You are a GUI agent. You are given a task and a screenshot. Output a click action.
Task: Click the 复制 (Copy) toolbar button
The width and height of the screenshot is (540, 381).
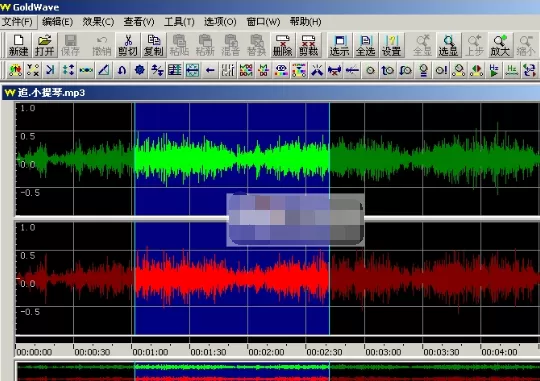(x=154, y=45)
